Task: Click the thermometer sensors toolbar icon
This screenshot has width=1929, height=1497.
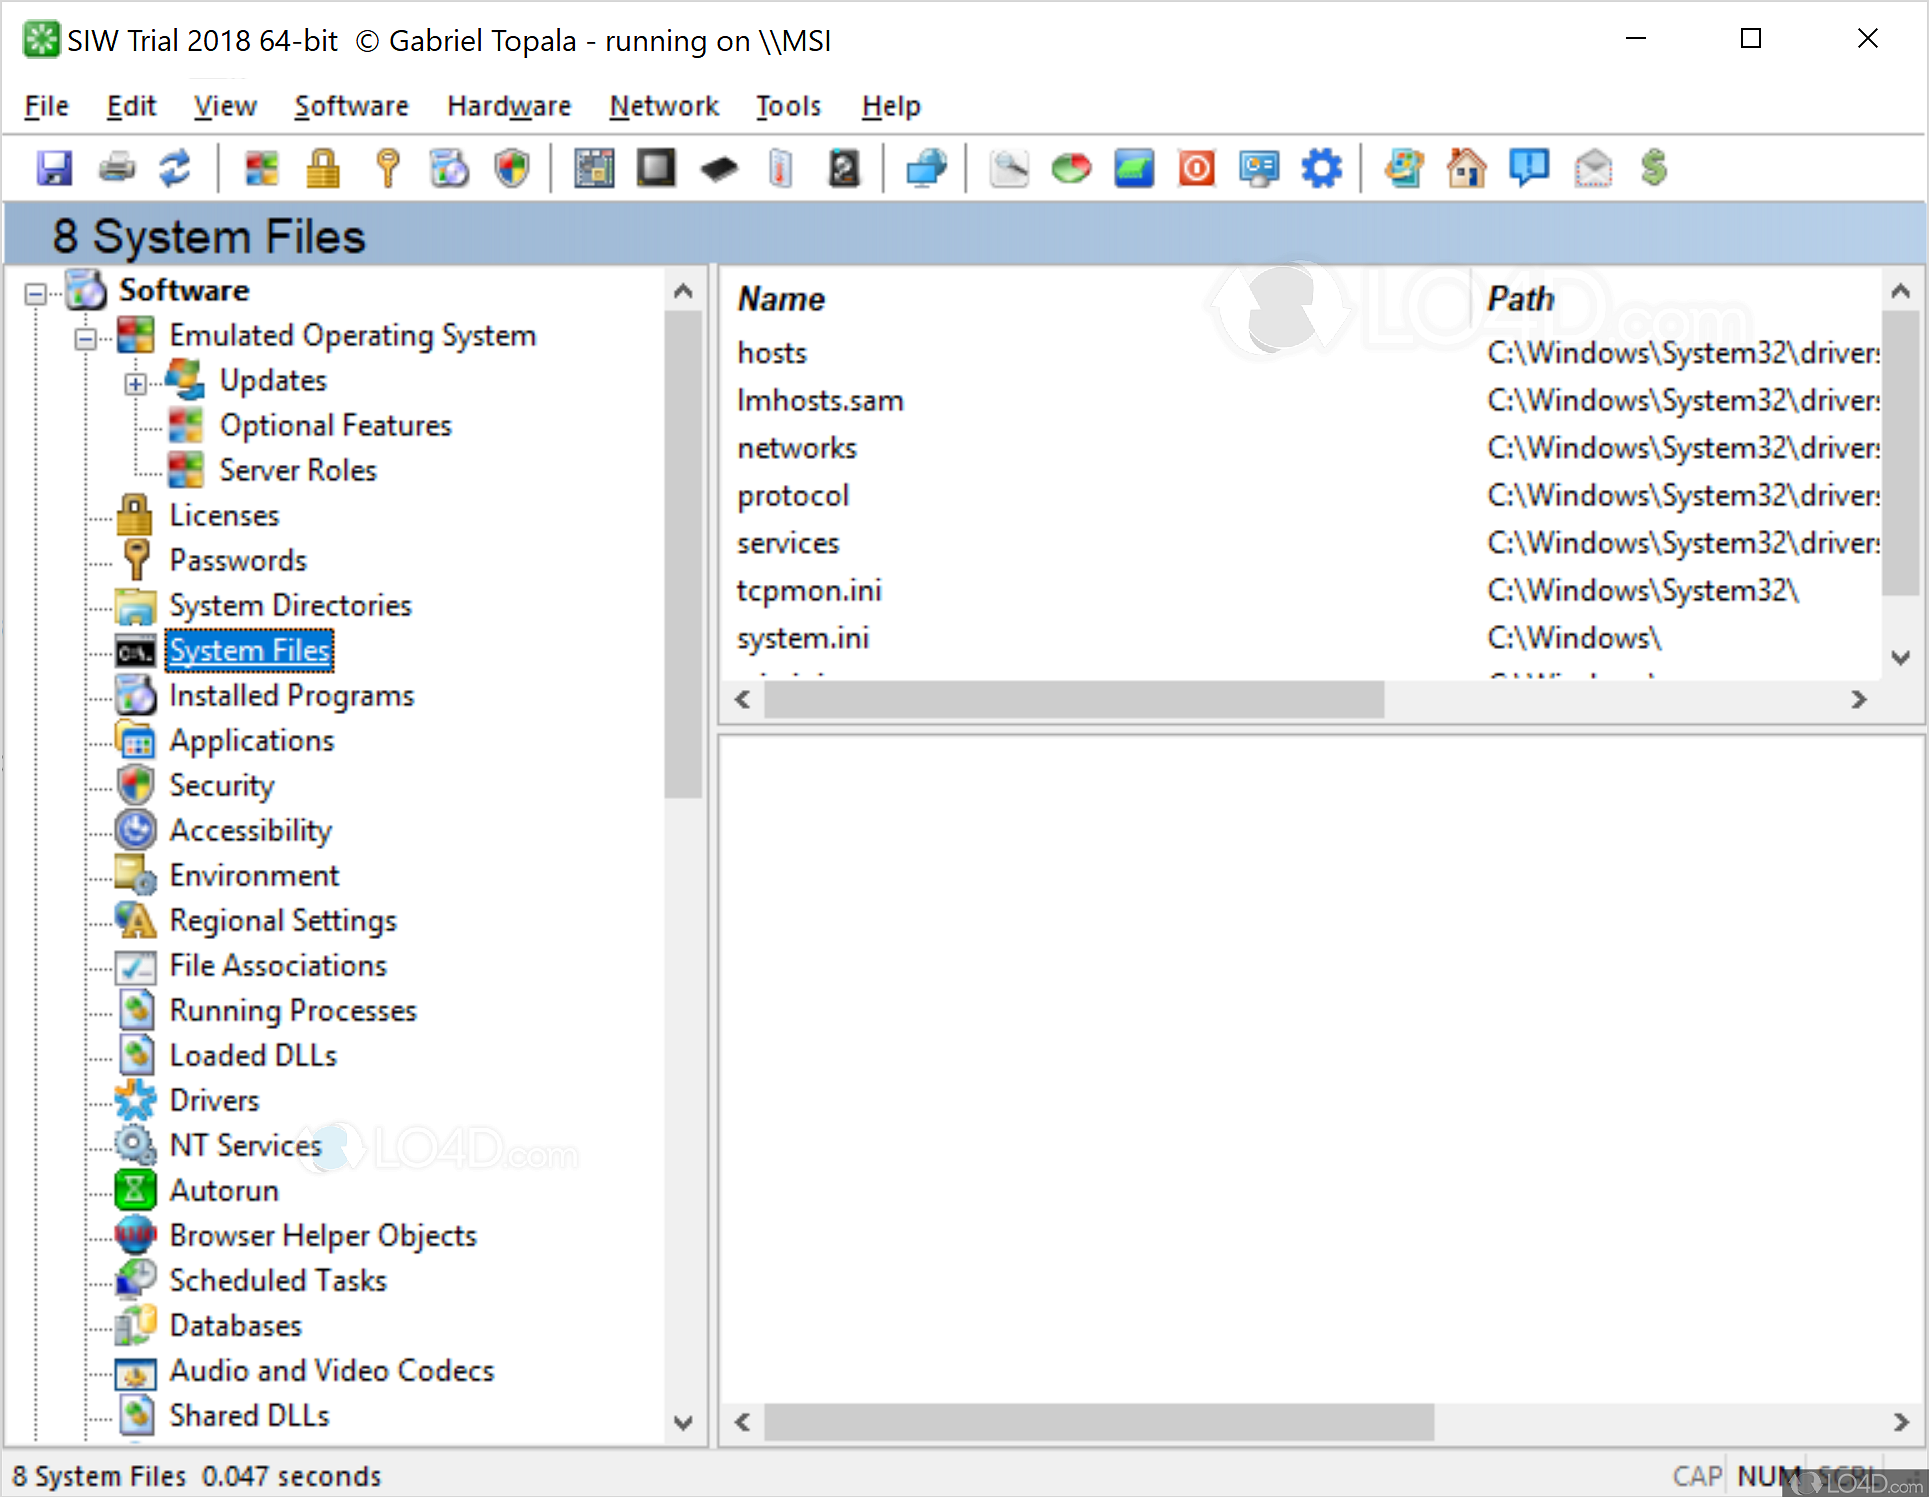Action: pos(781,168)
